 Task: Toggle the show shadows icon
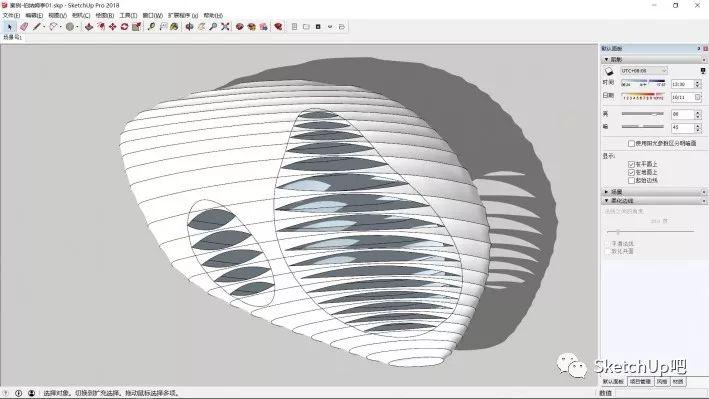click(609, 71)
